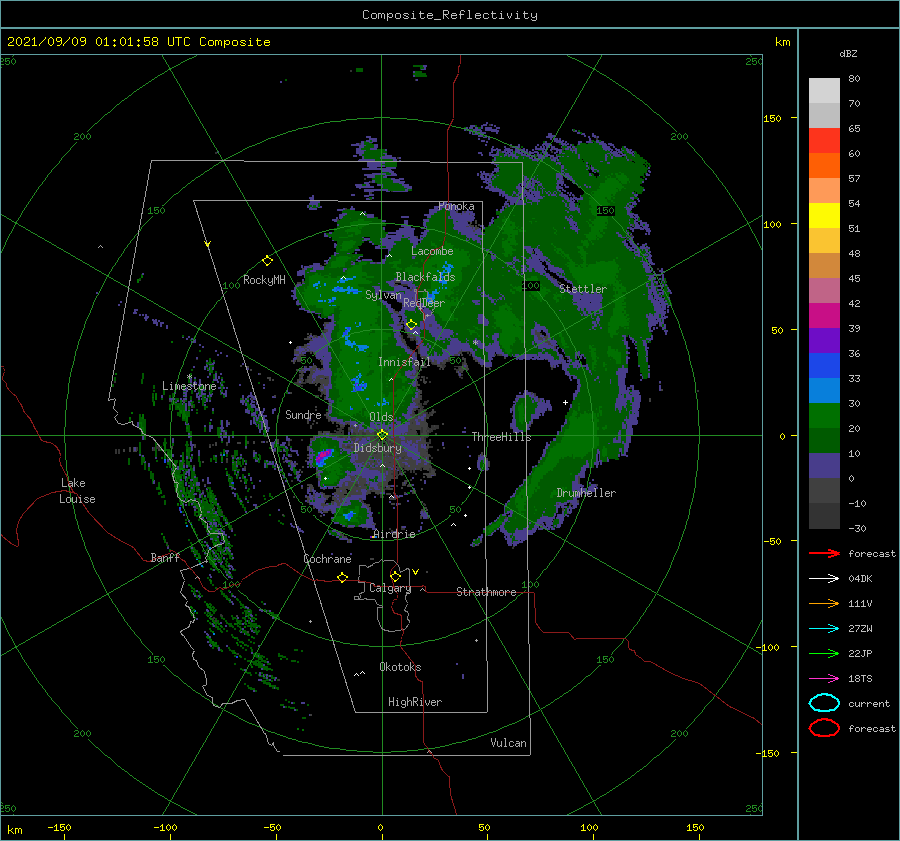Click the Banff town label
Viewport: 900px width, 841px height.
[165, 557]
